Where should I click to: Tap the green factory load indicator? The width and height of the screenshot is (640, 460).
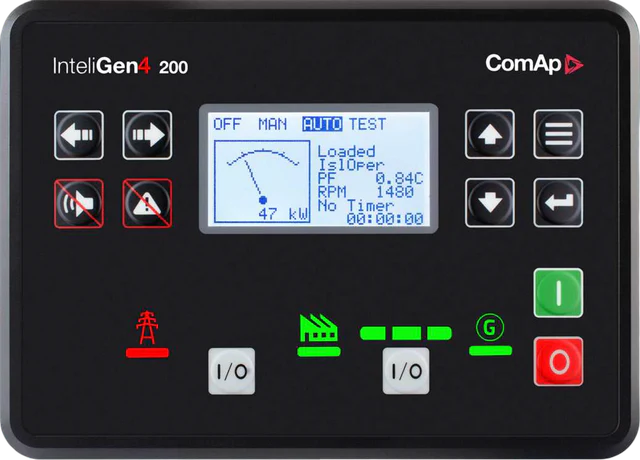tap(319, 328)
